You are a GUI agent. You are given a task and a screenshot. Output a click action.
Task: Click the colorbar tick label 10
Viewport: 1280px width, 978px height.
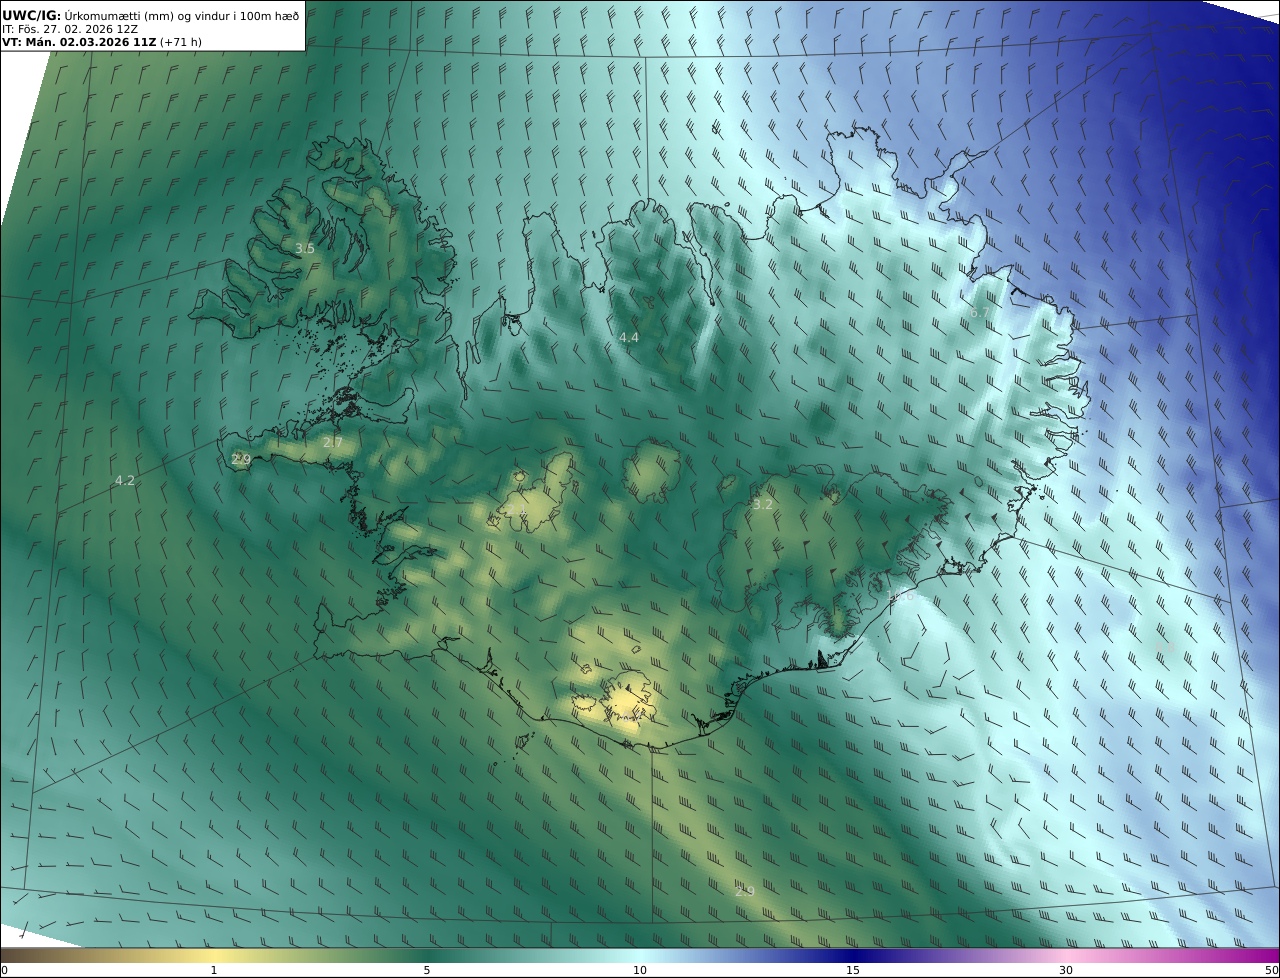point(639,970)
